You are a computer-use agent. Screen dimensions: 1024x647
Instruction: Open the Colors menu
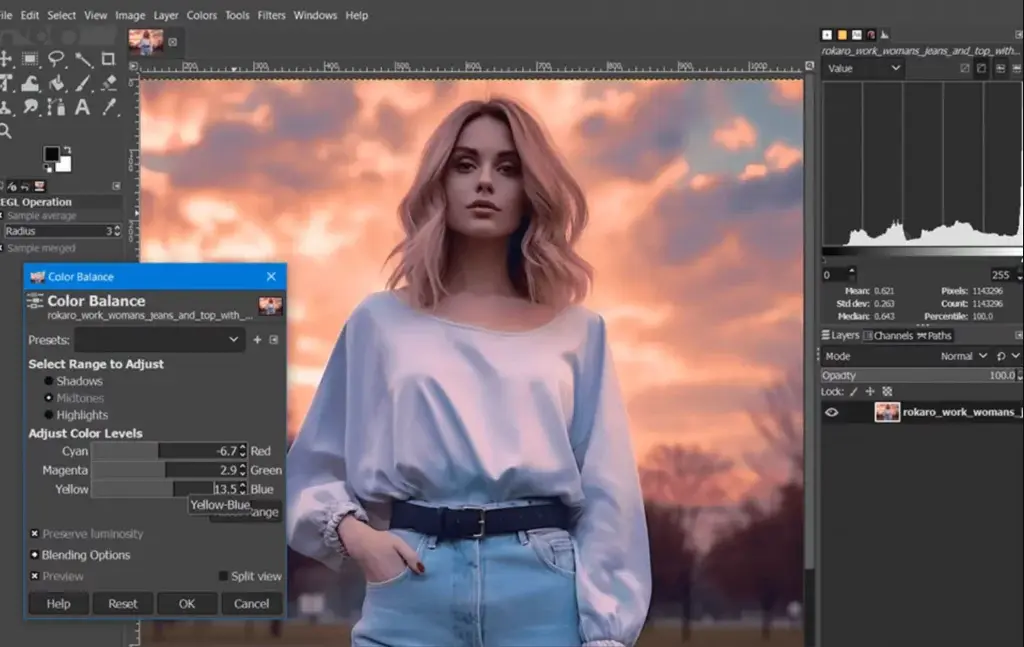201,15
